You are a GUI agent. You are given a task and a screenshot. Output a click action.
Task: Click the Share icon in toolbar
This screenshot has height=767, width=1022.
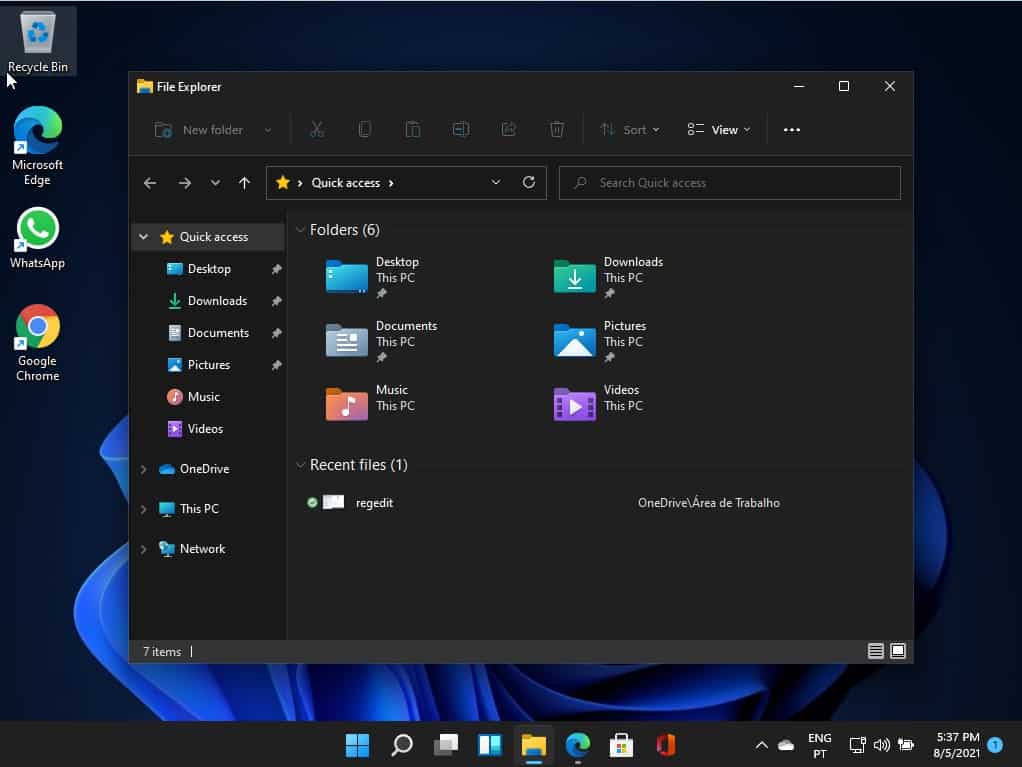(508, 130)
